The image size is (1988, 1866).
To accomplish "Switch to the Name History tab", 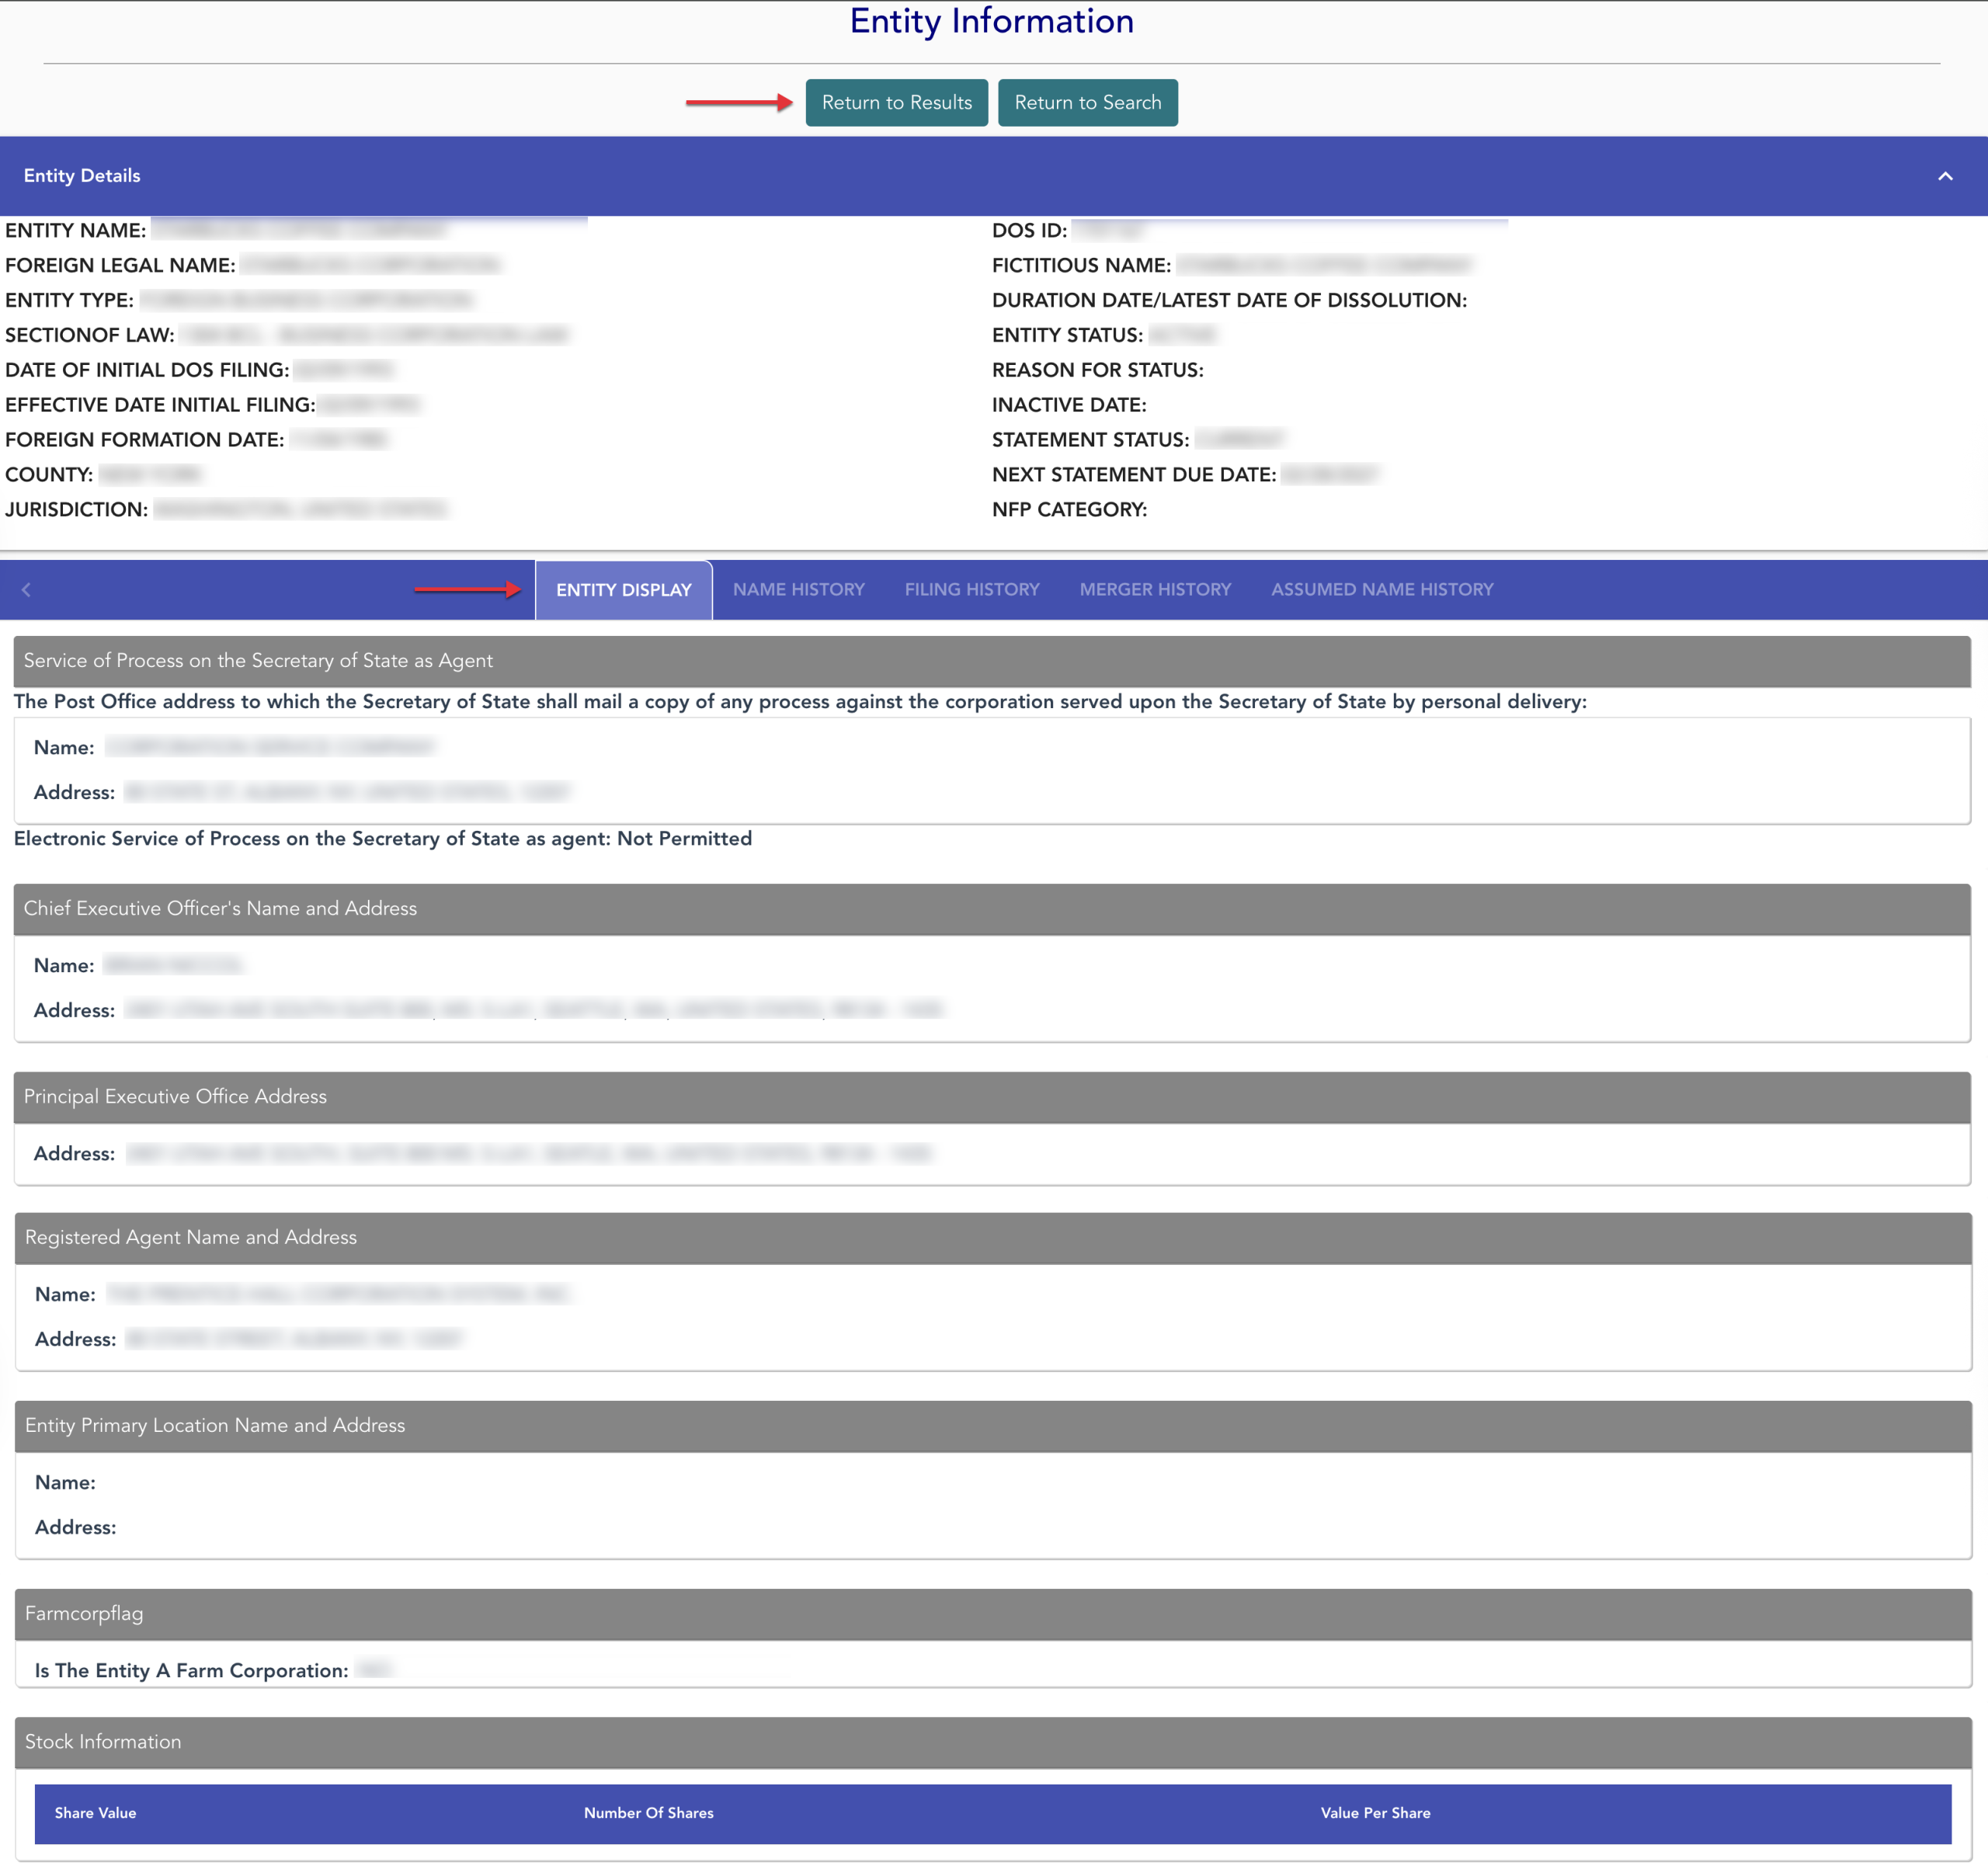I will [798, 590].
